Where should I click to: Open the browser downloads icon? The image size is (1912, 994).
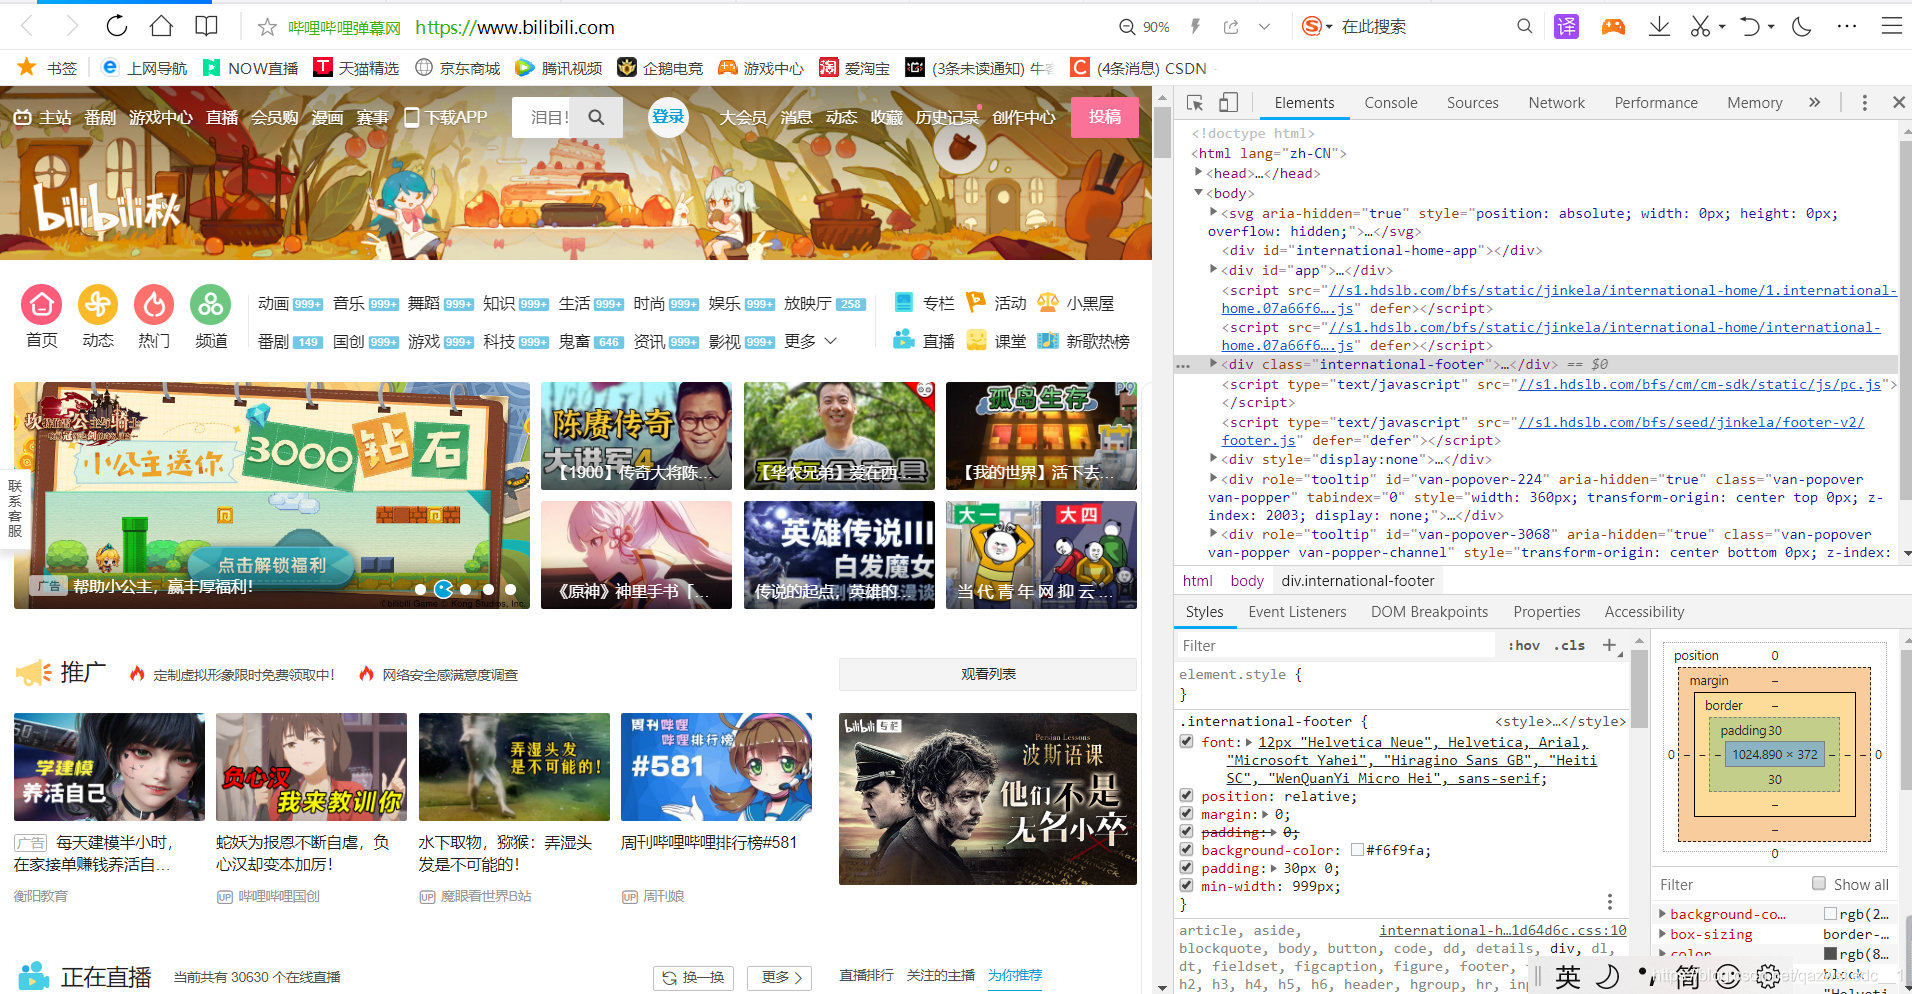[x=1659, y=26]
